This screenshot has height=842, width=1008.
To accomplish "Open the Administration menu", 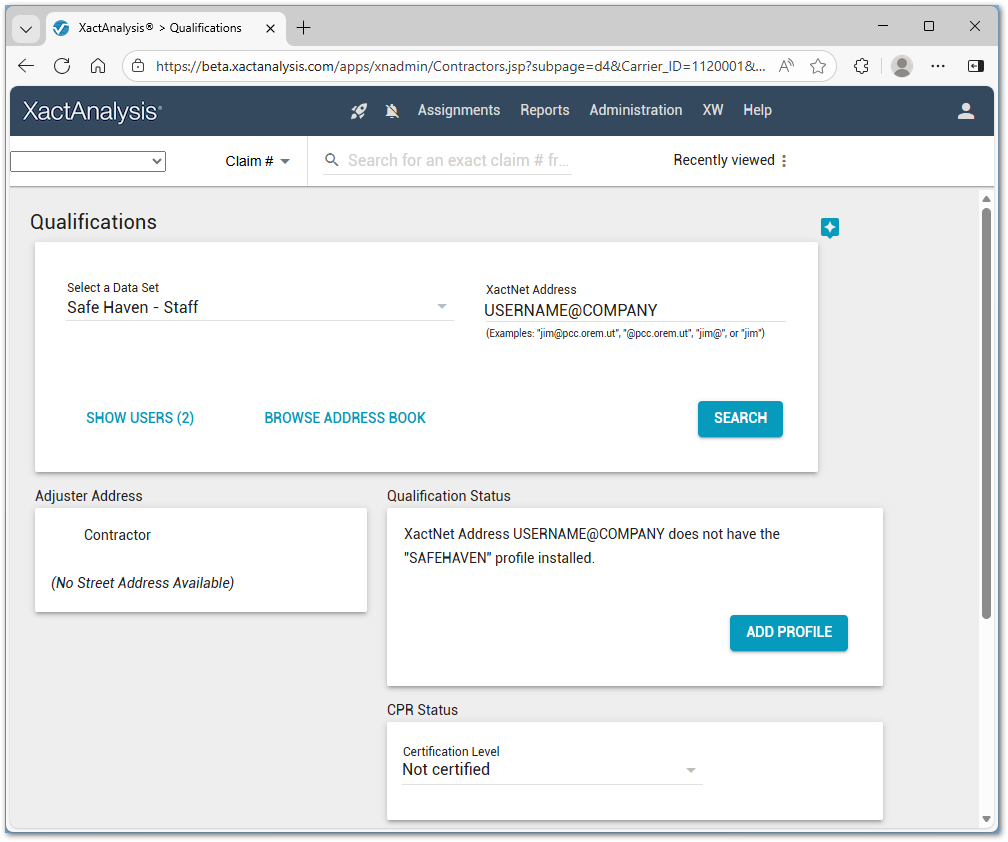I will click(x=636, y=110).
